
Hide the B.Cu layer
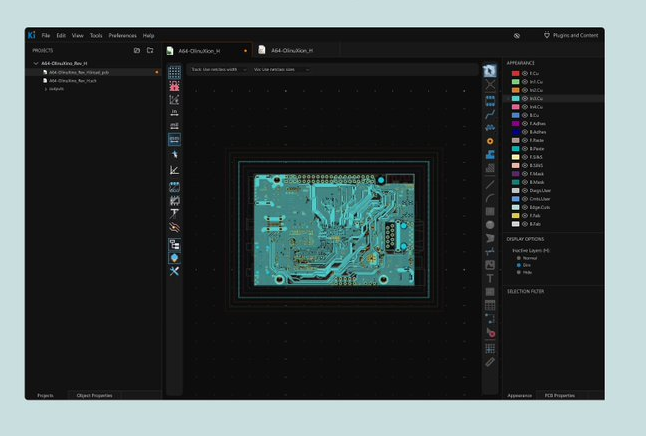click(525, 115)
